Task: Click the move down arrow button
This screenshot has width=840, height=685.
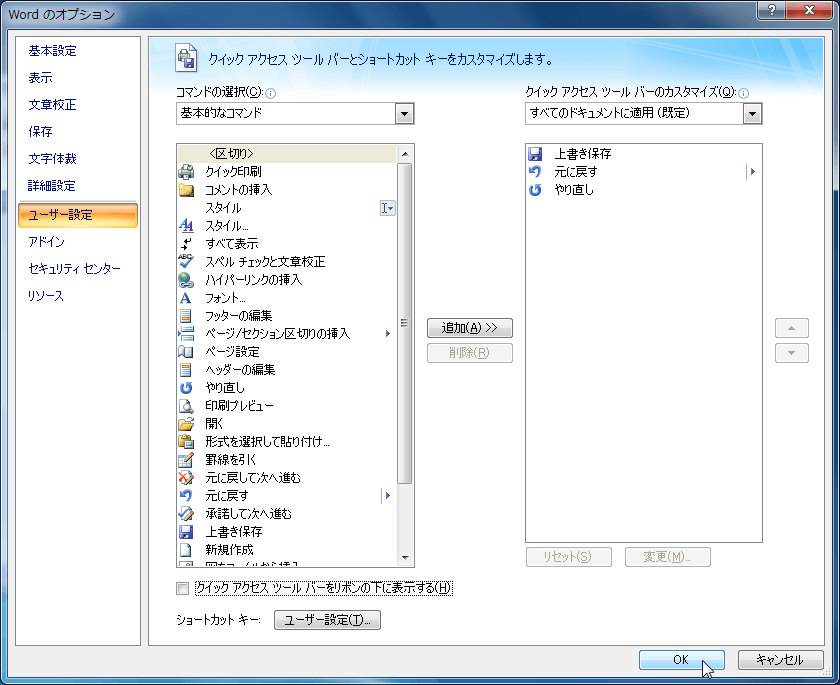Action: click(x=792, y=353)
